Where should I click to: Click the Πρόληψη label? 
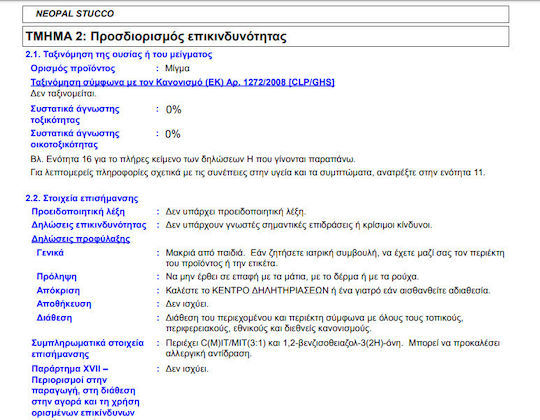point(57,276)
